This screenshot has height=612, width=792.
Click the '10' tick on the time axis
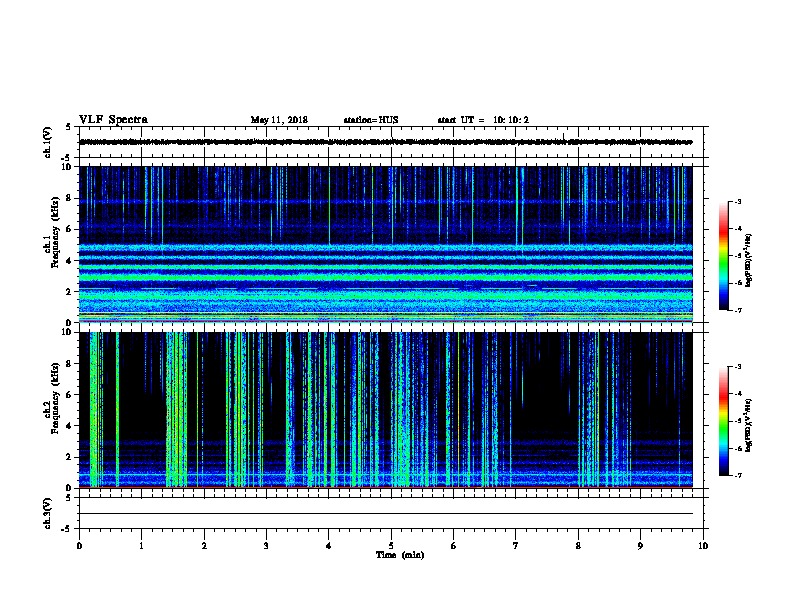click(703, 546)
